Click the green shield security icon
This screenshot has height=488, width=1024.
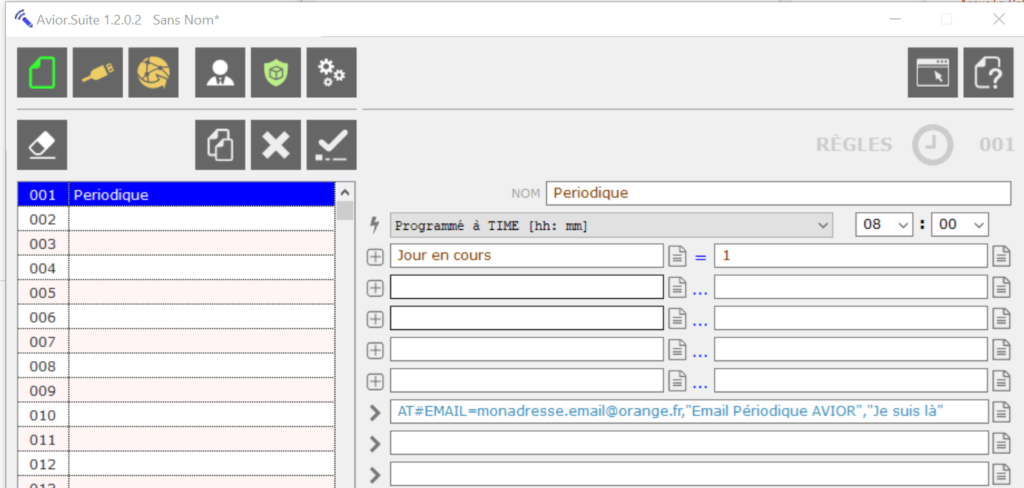[x=276, y=73]
